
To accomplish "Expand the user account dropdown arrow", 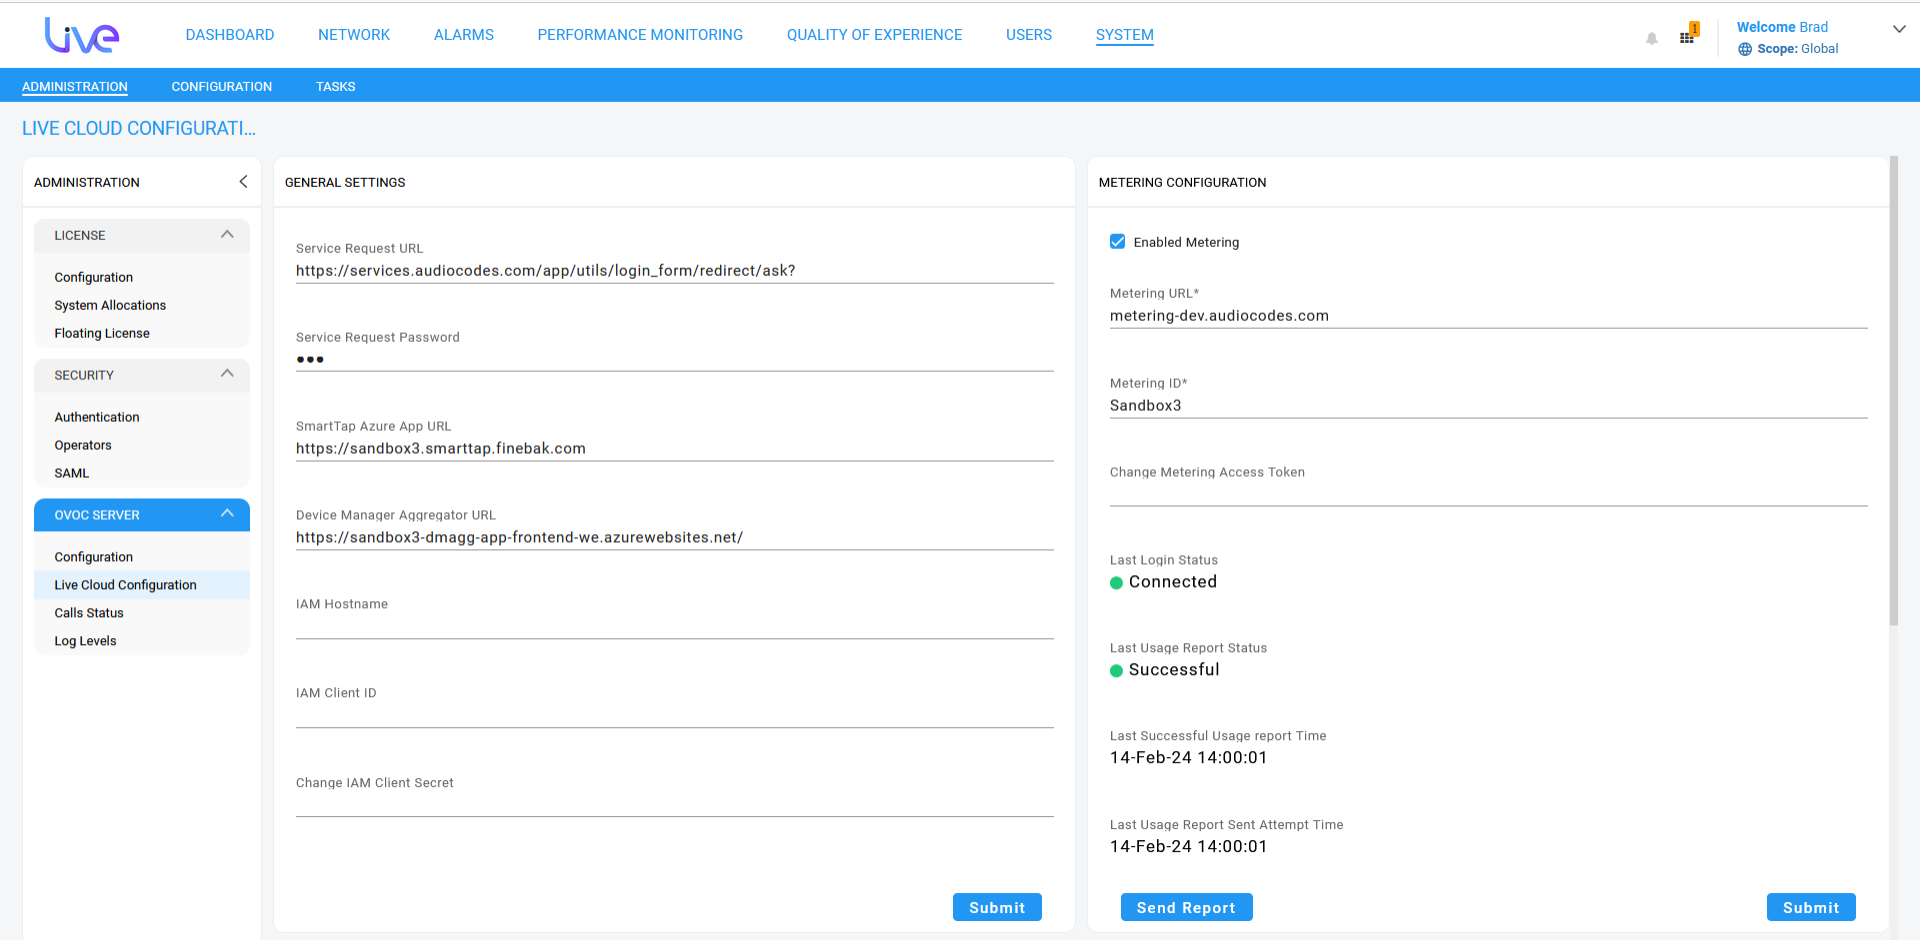I will pyautogui.click(x=1899, y=29).
